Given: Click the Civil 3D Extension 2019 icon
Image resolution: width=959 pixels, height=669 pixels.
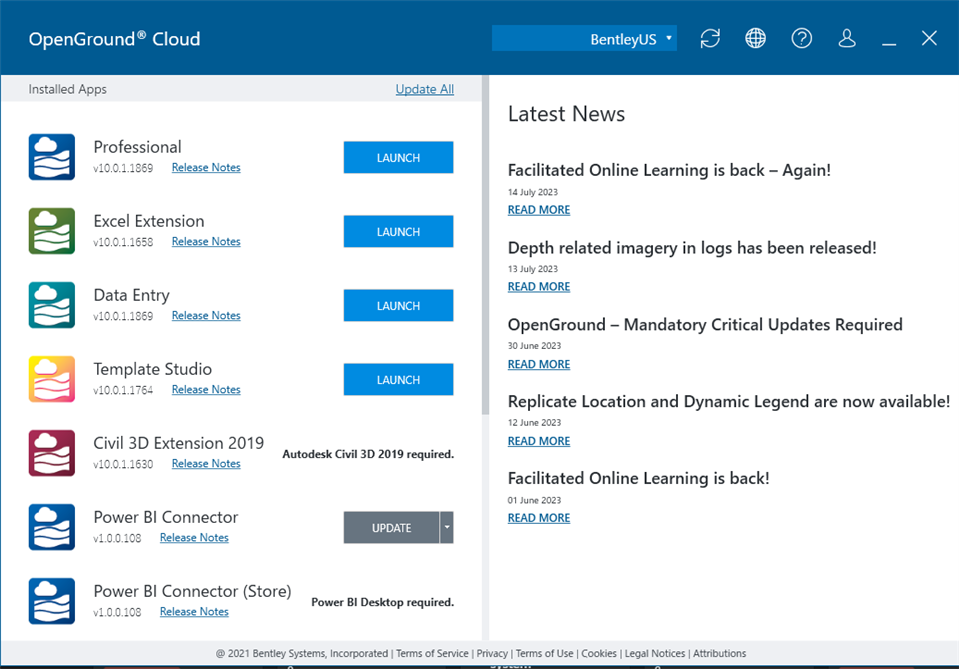Looking at the screenshot, I should [x=52, y=453].
